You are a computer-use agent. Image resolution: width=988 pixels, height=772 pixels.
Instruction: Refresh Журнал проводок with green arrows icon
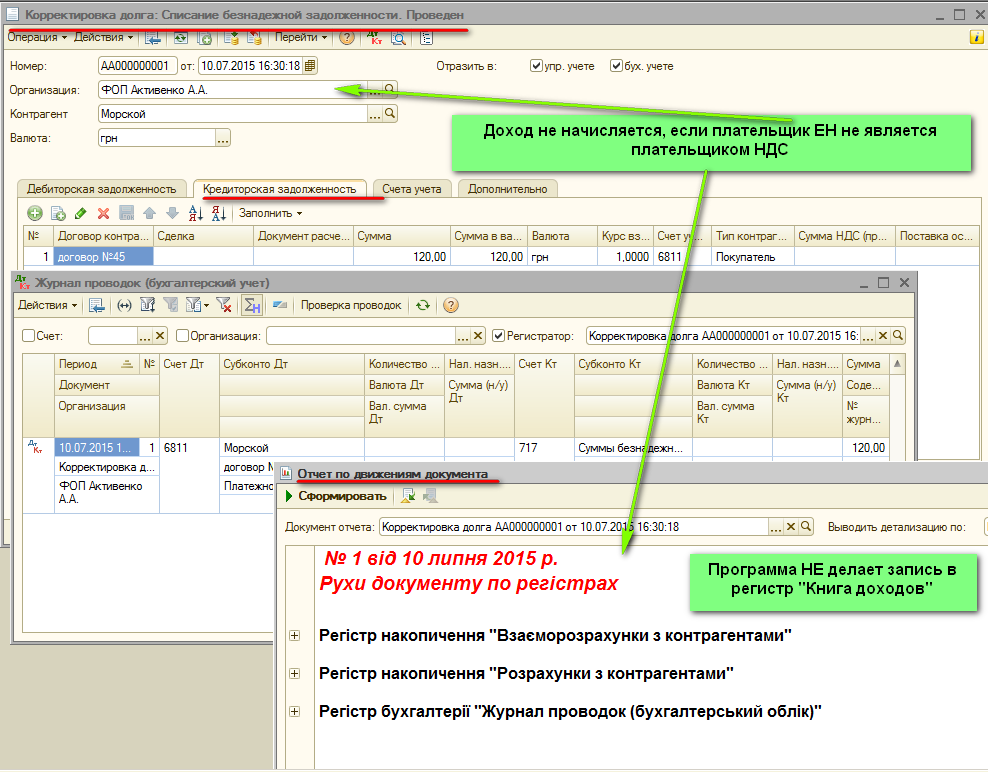[x=423, y=306]
